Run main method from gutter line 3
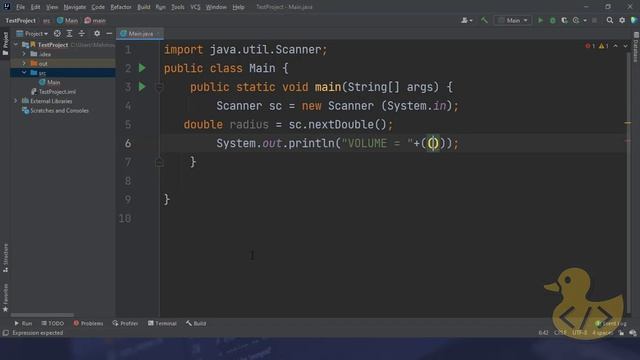The image size is (640, 360). click(x=142, y=87)
